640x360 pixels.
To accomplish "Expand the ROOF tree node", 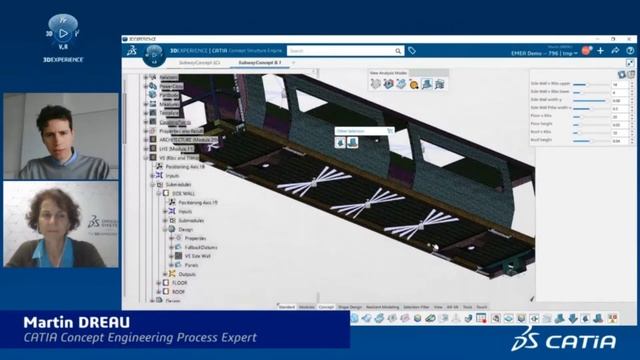I will [159, 292].
